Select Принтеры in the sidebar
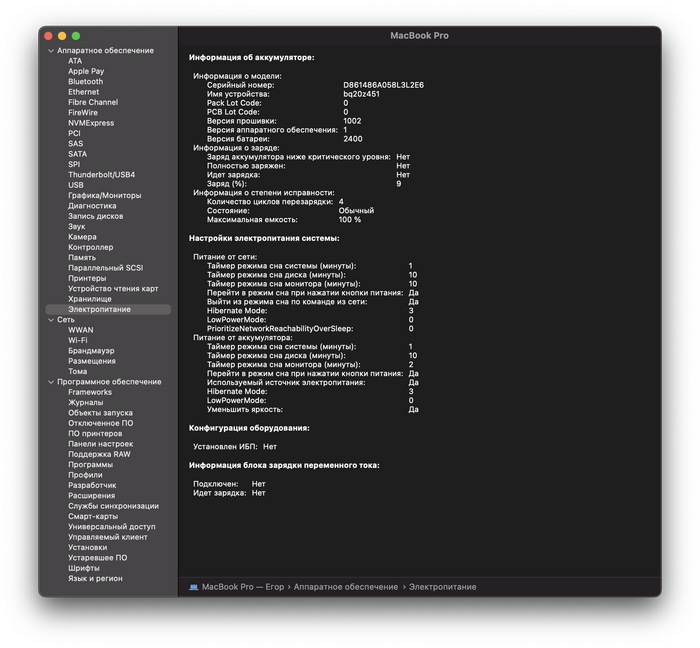Viewport: 700px width, 648px height. (x=87, y=278)
